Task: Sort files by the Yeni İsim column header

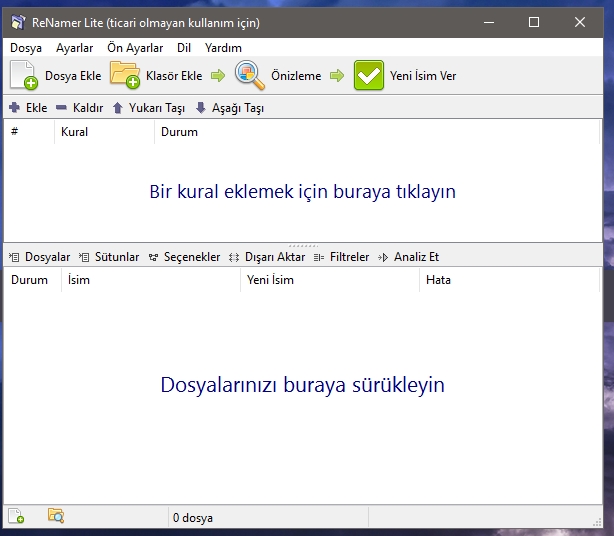Action: [x=330, y=280]
